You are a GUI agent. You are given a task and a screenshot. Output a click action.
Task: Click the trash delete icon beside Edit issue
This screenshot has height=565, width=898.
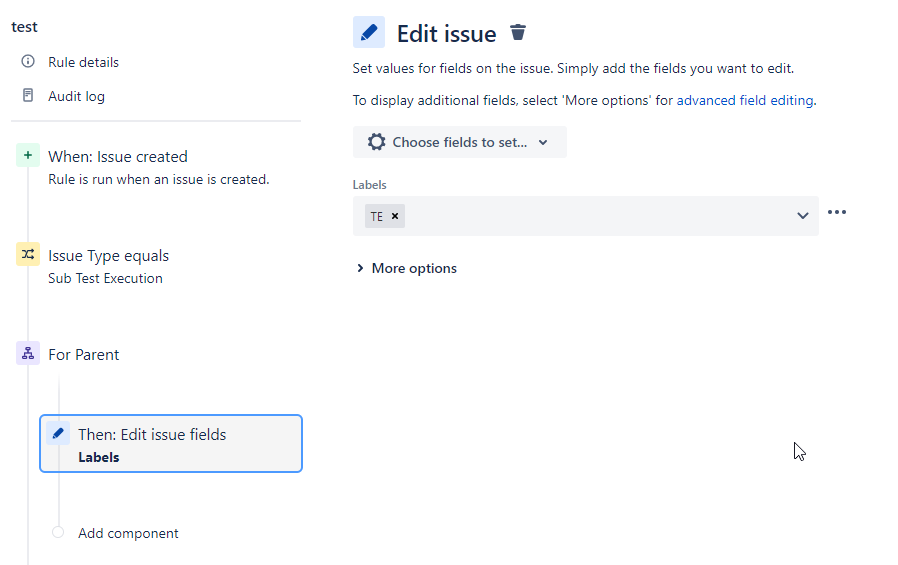coord(518,33)
